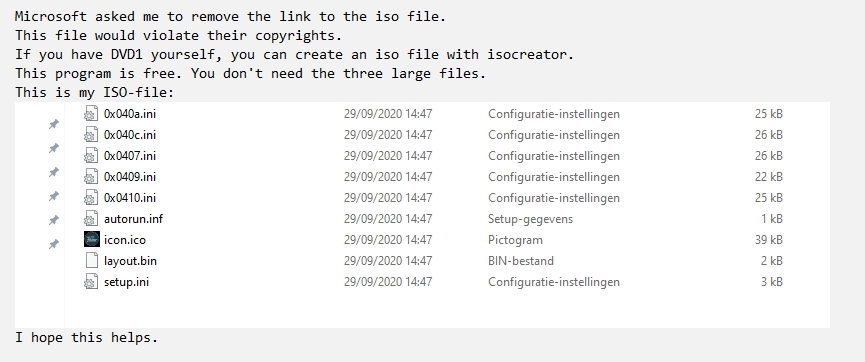Click the Pictogram type of icon.ico
The height and width of the screenshot is (362, 865).
click(x=515, y=240)
